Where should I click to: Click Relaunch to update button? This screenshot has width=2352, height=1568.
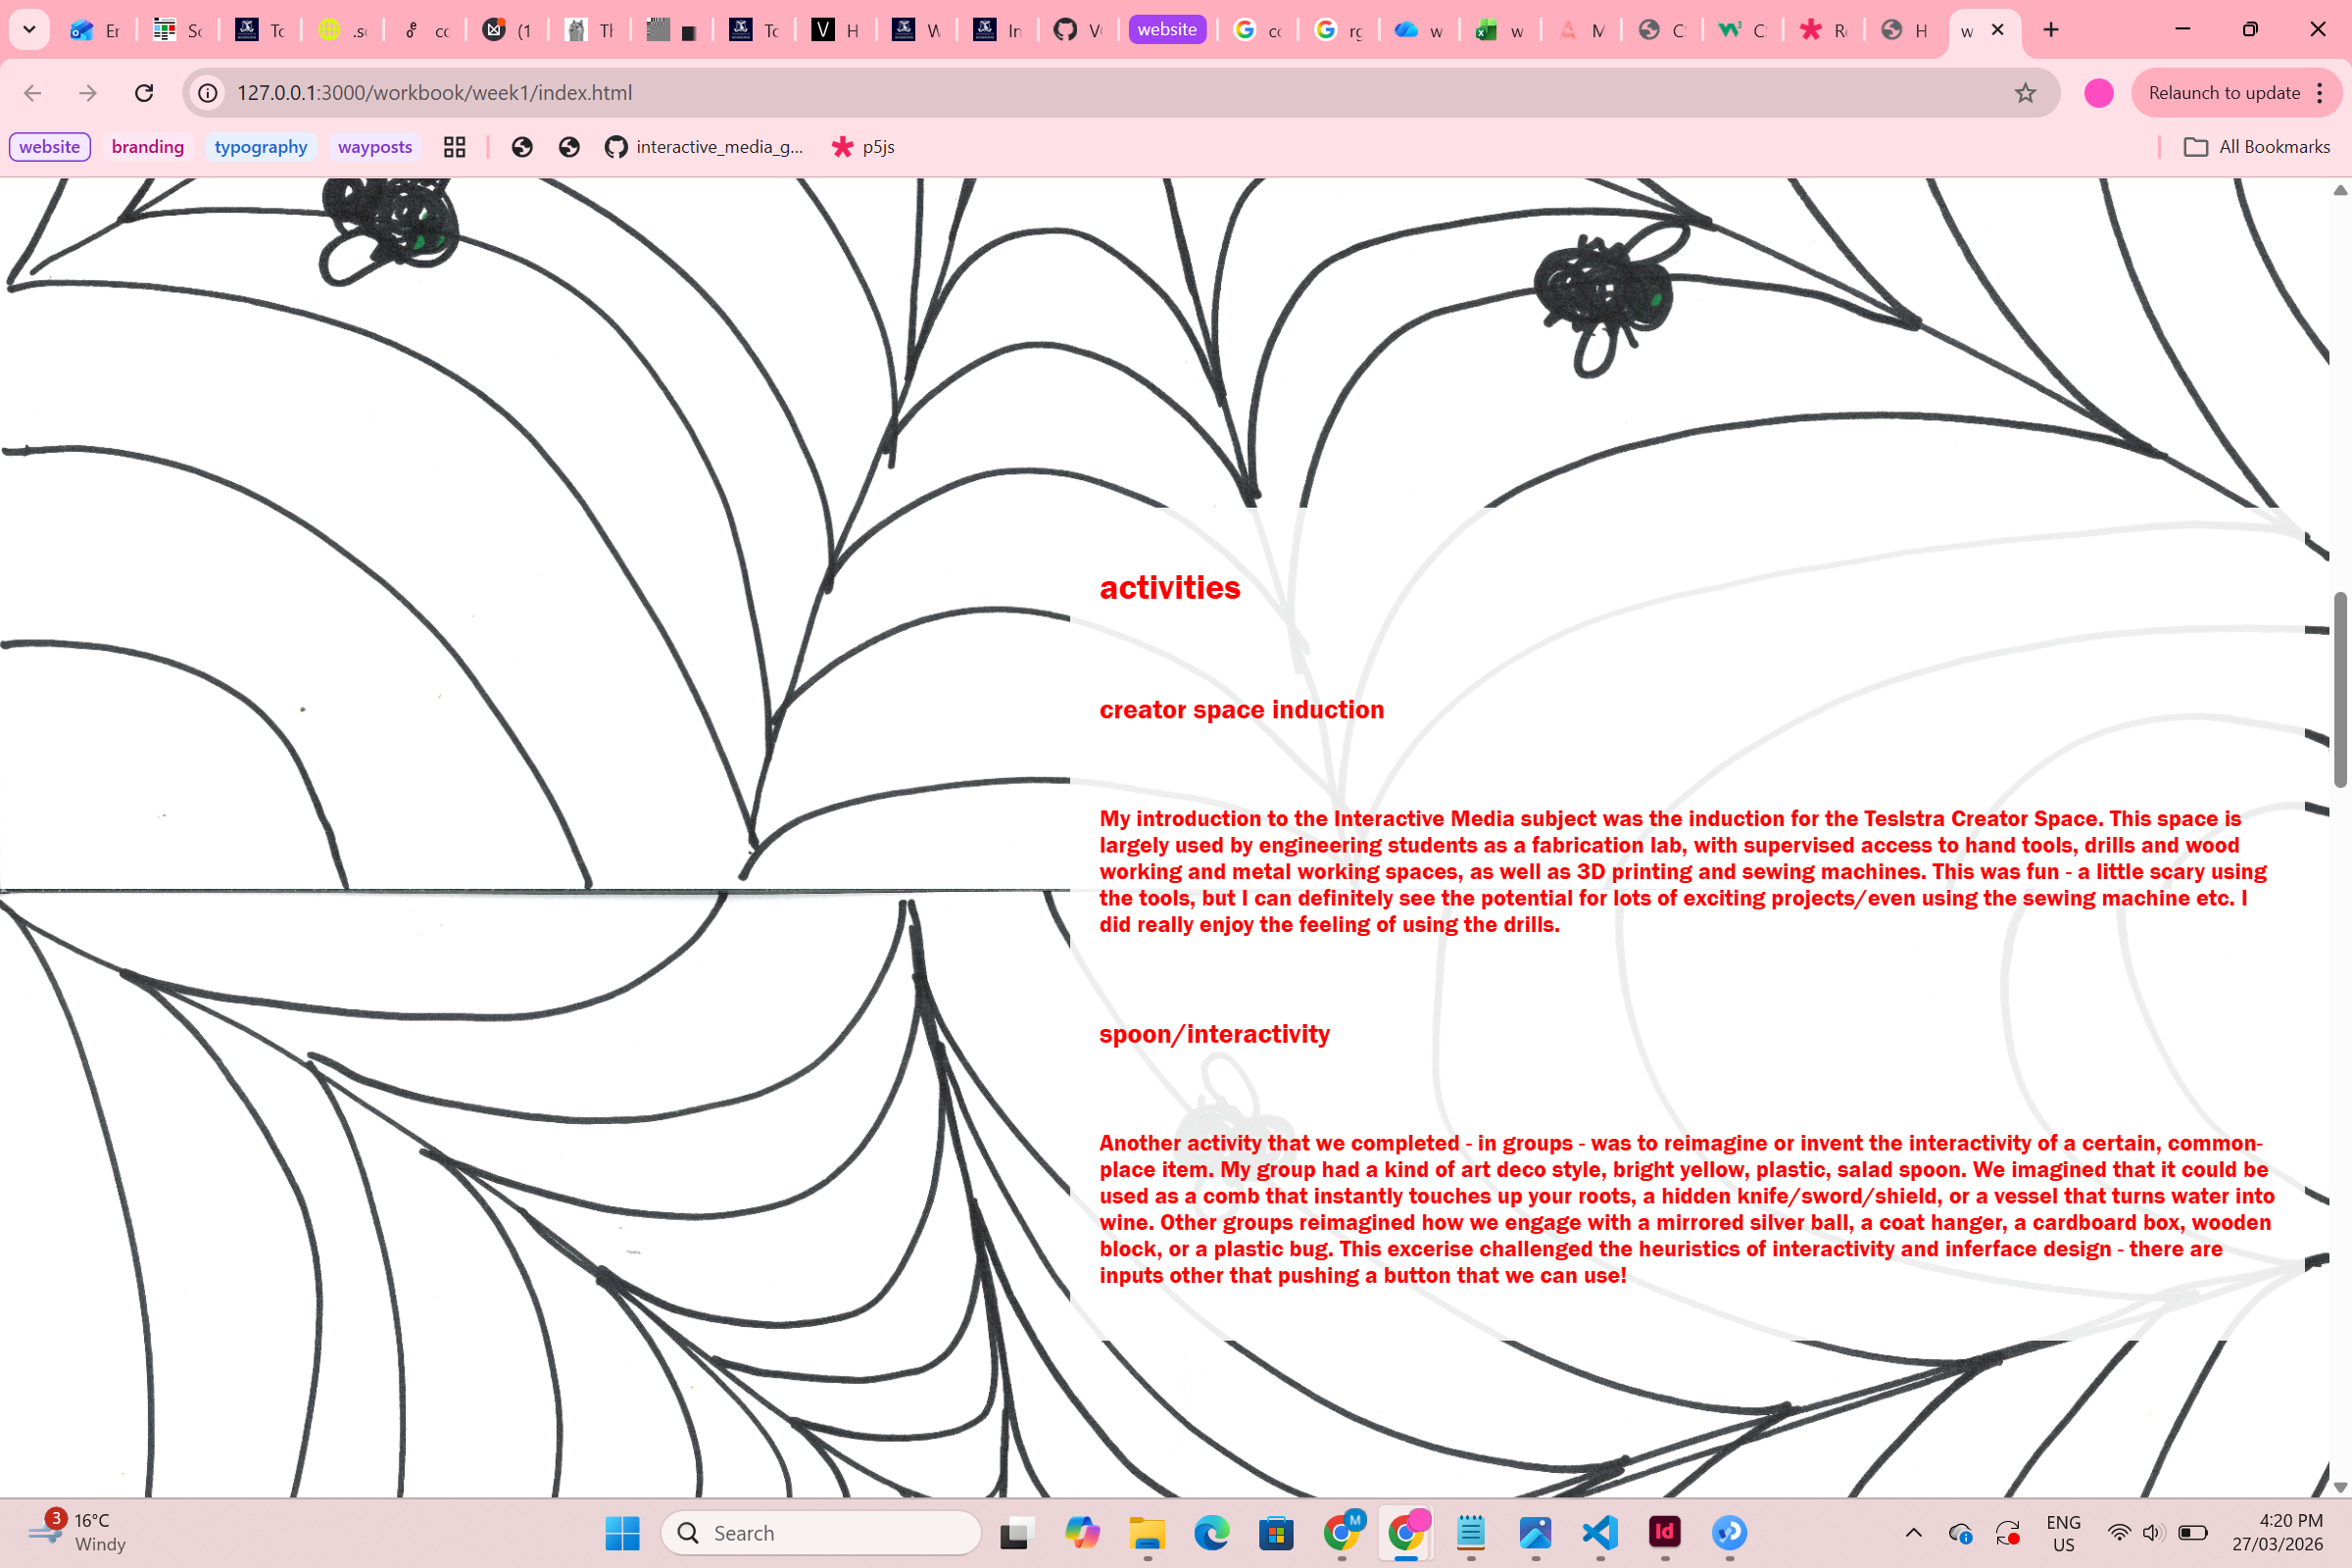pos(2224,93)
